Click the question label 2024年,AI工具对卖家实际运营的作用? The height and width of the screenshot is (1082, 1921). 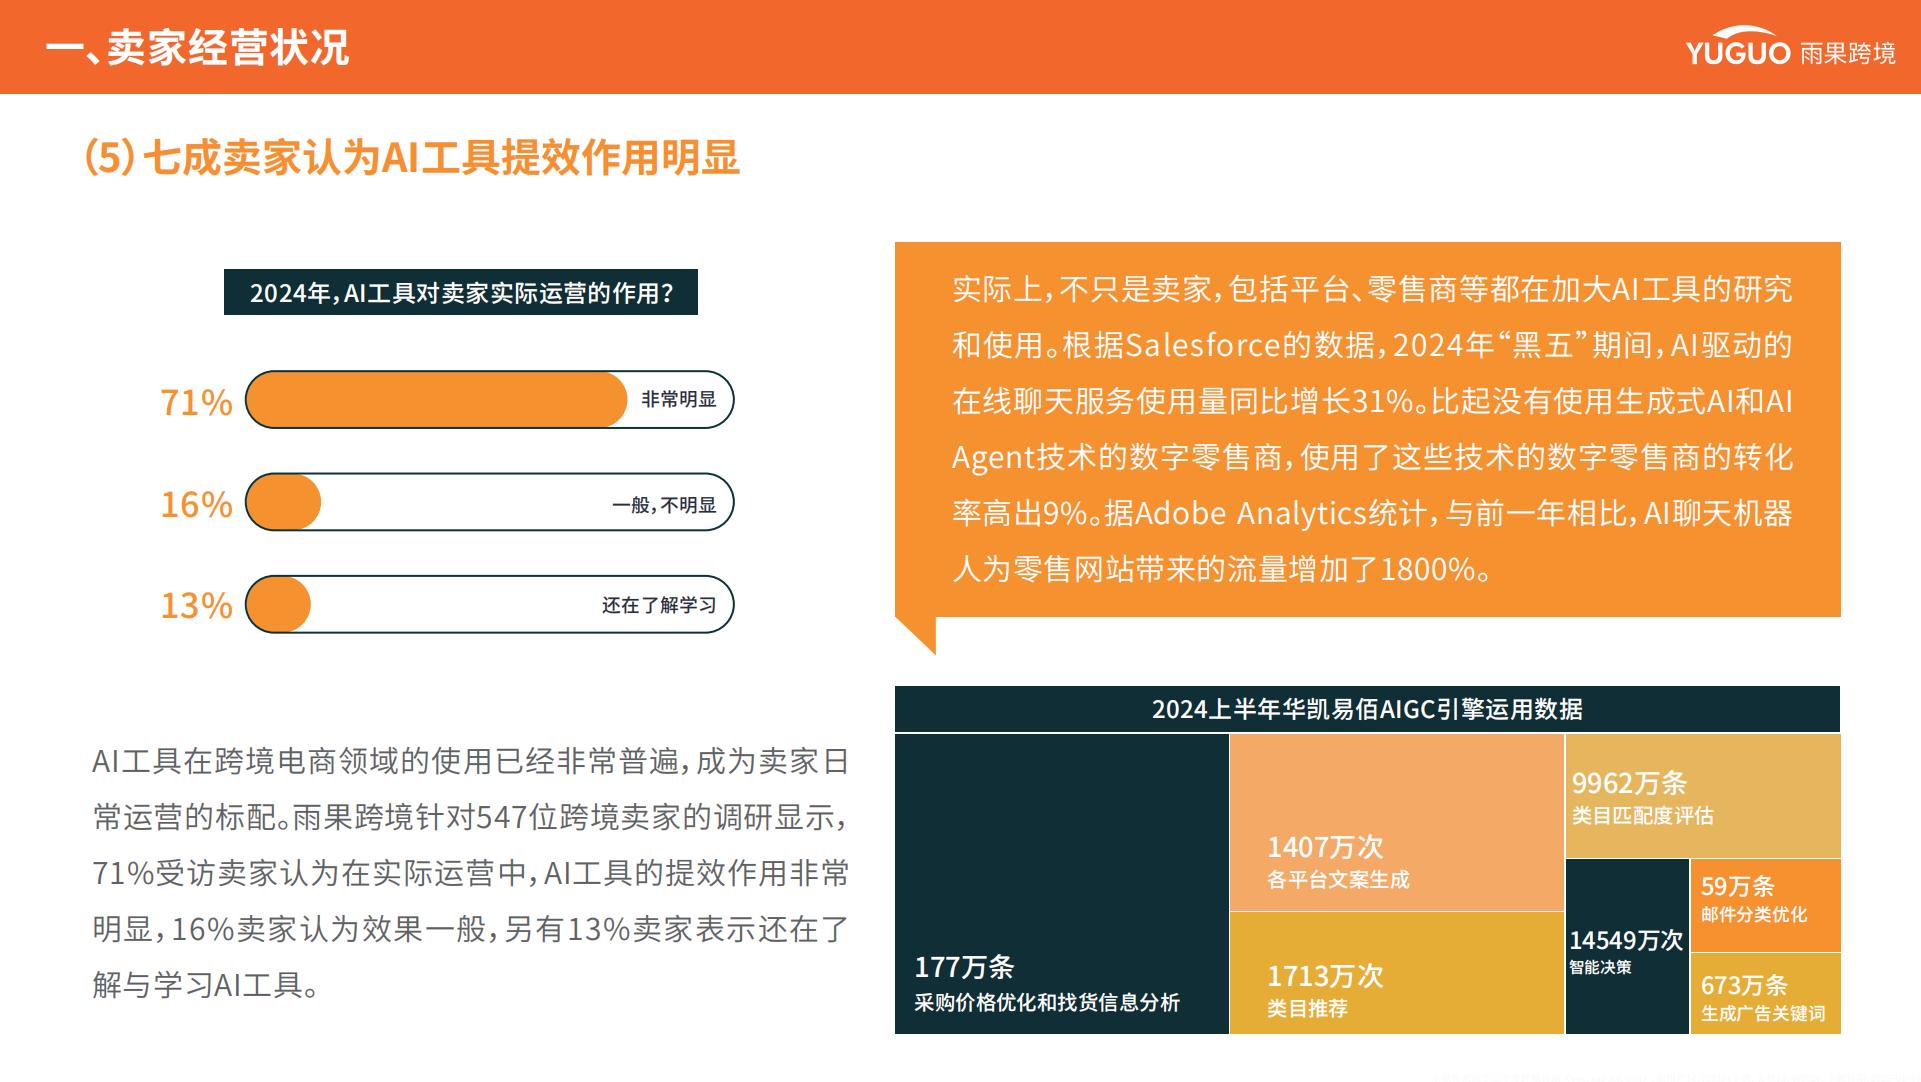[x=461, y=292]
